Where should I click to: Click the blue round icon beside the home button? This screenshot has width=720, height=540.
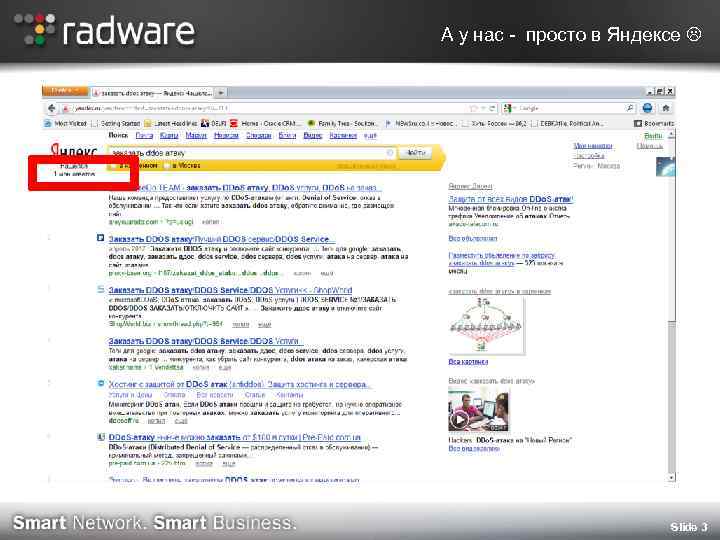647,108
